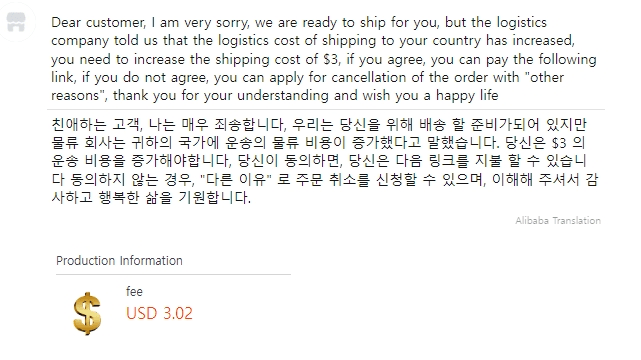Click the line under Production Information

(x=173, y=275)
